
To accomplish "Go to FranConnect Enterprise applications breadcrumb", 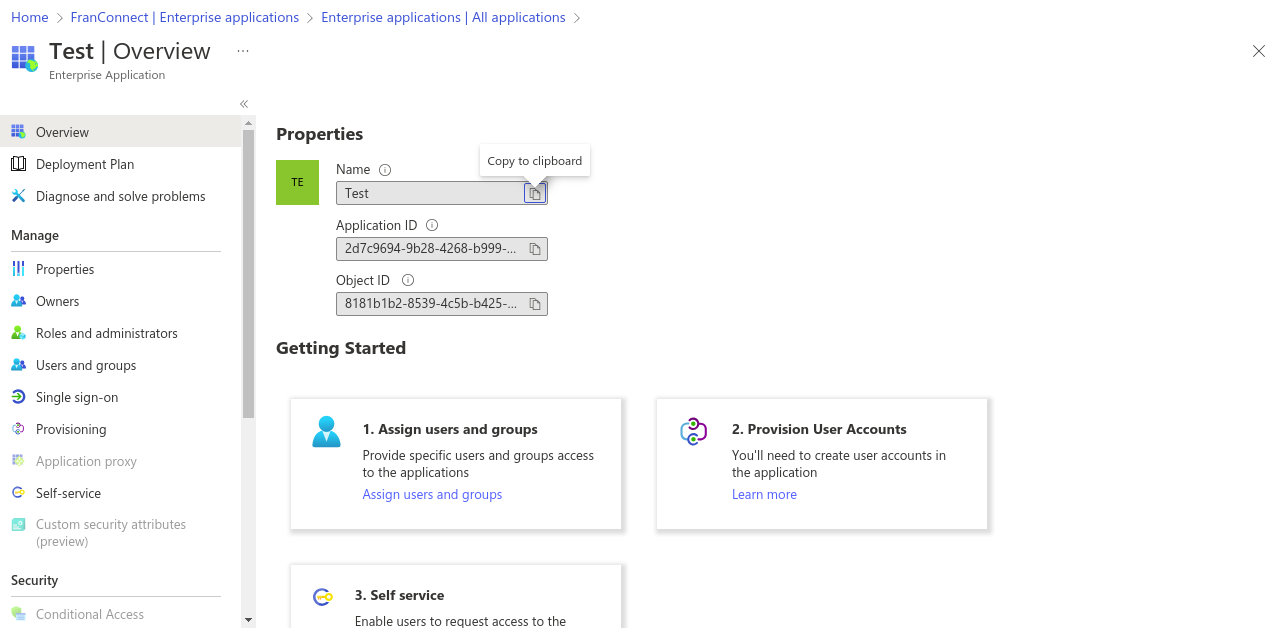I will 185,17.
